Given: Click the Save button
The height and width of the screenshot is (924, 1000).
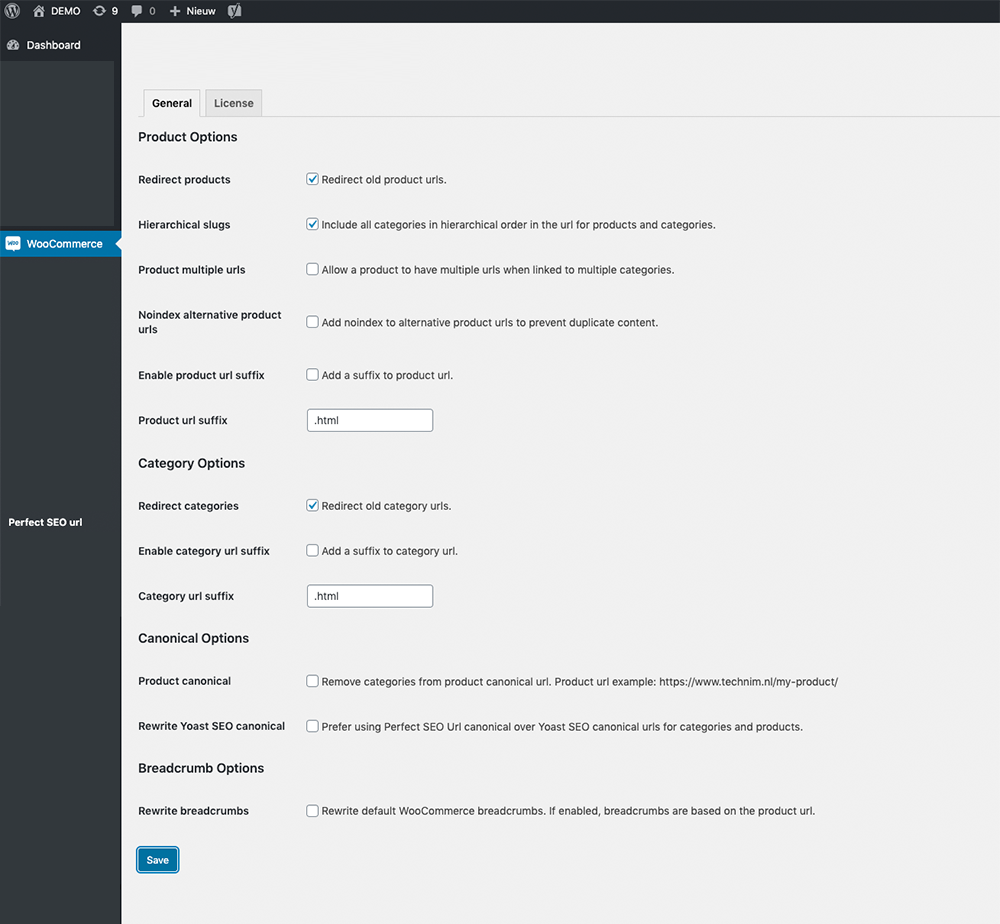Looking at the screenshot, I should point(158,860).
